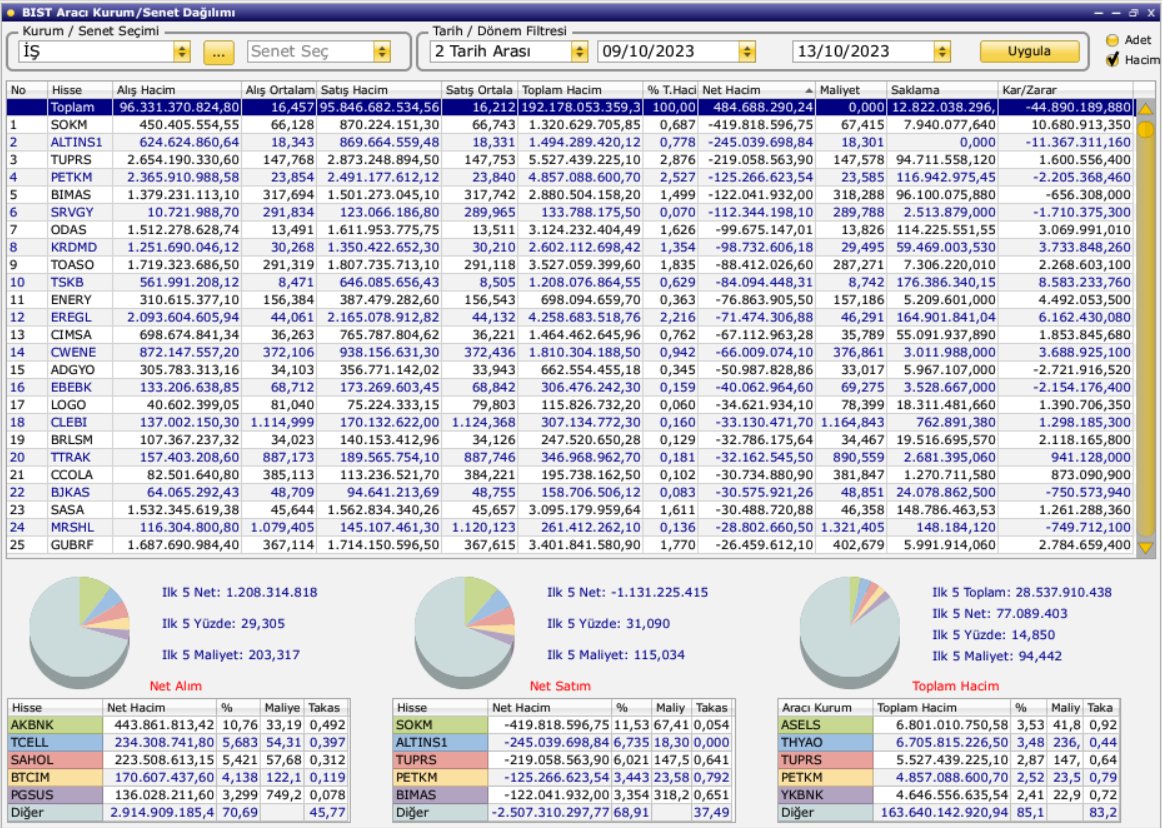Select the EREGL row
This screenshot has height=828, width=1162.
click(570, 317)
